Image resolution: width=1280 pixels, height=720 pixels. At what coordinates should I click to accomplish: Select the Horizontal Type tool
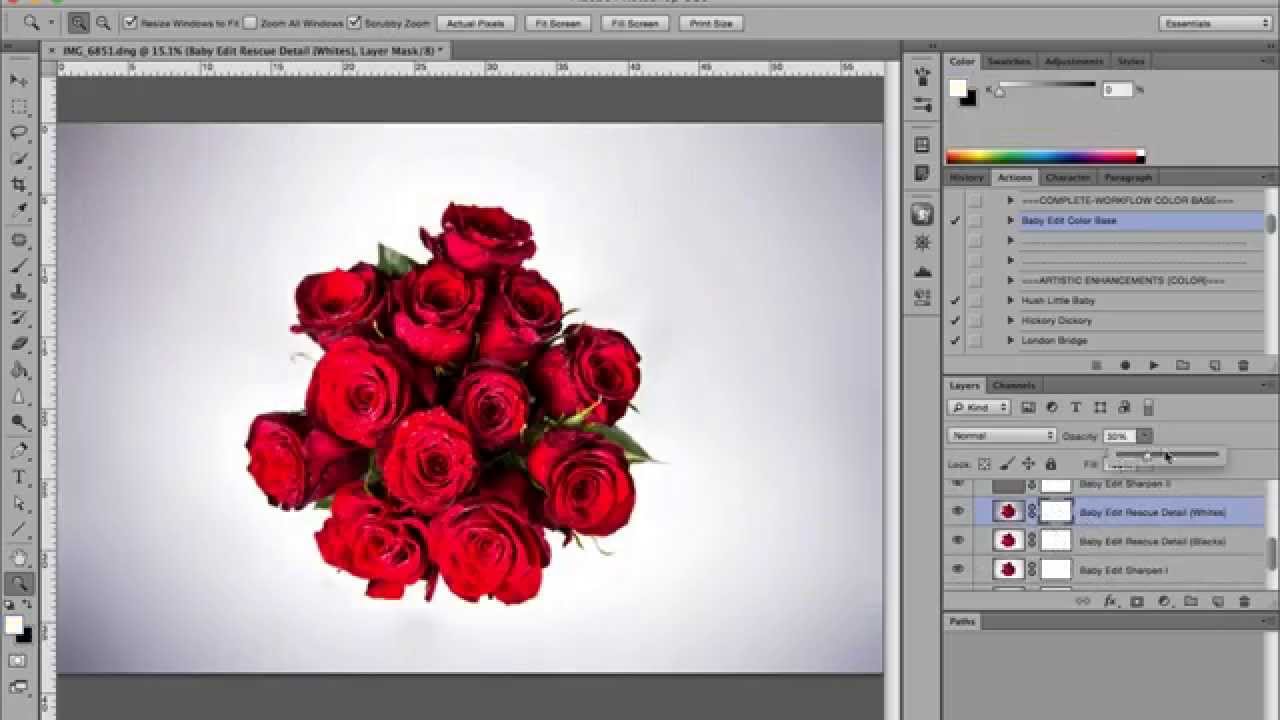pos(19,477)
